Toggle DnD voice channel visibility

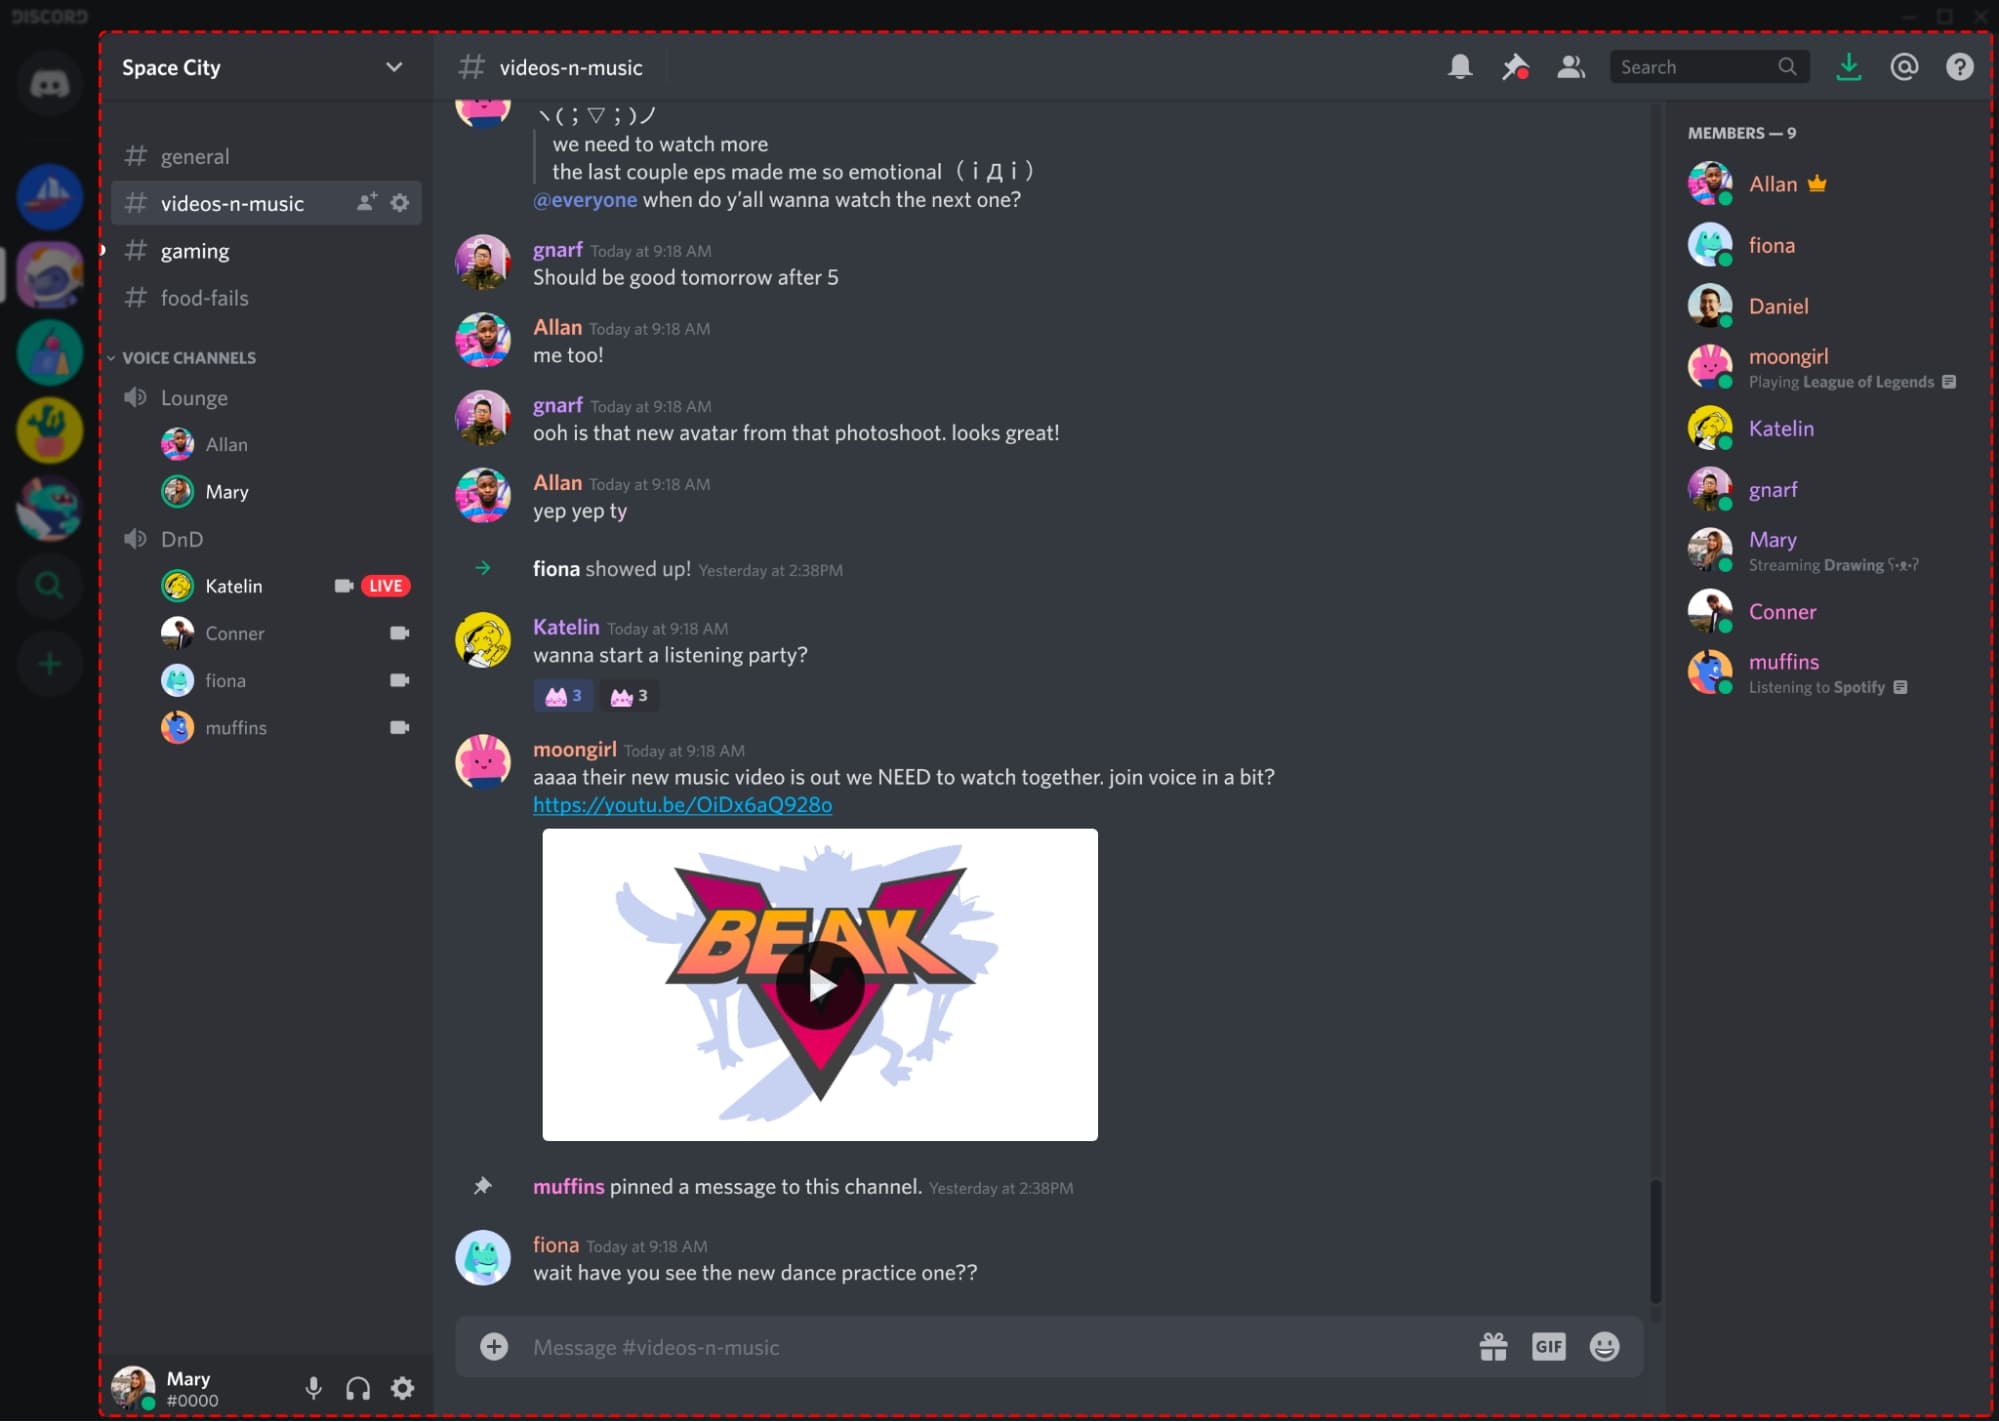click(182, 539)
